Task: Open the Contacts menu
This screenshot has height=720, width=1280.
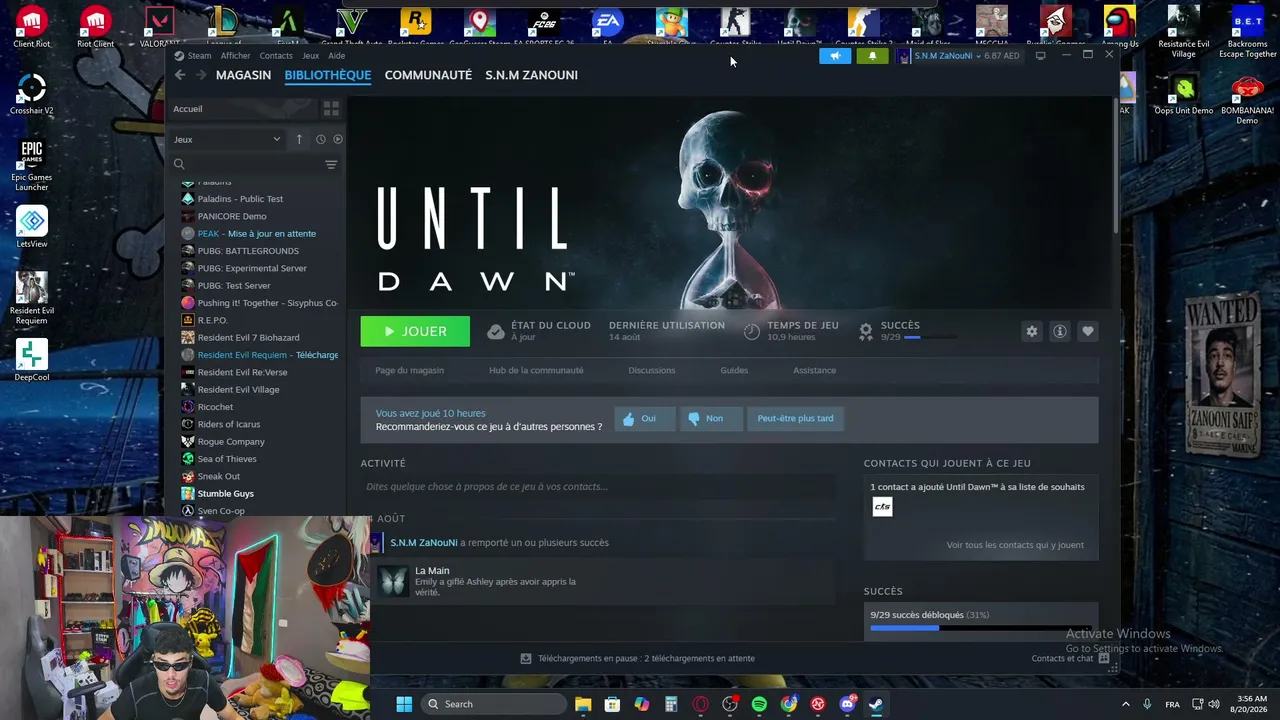Action: coord(276,56)
